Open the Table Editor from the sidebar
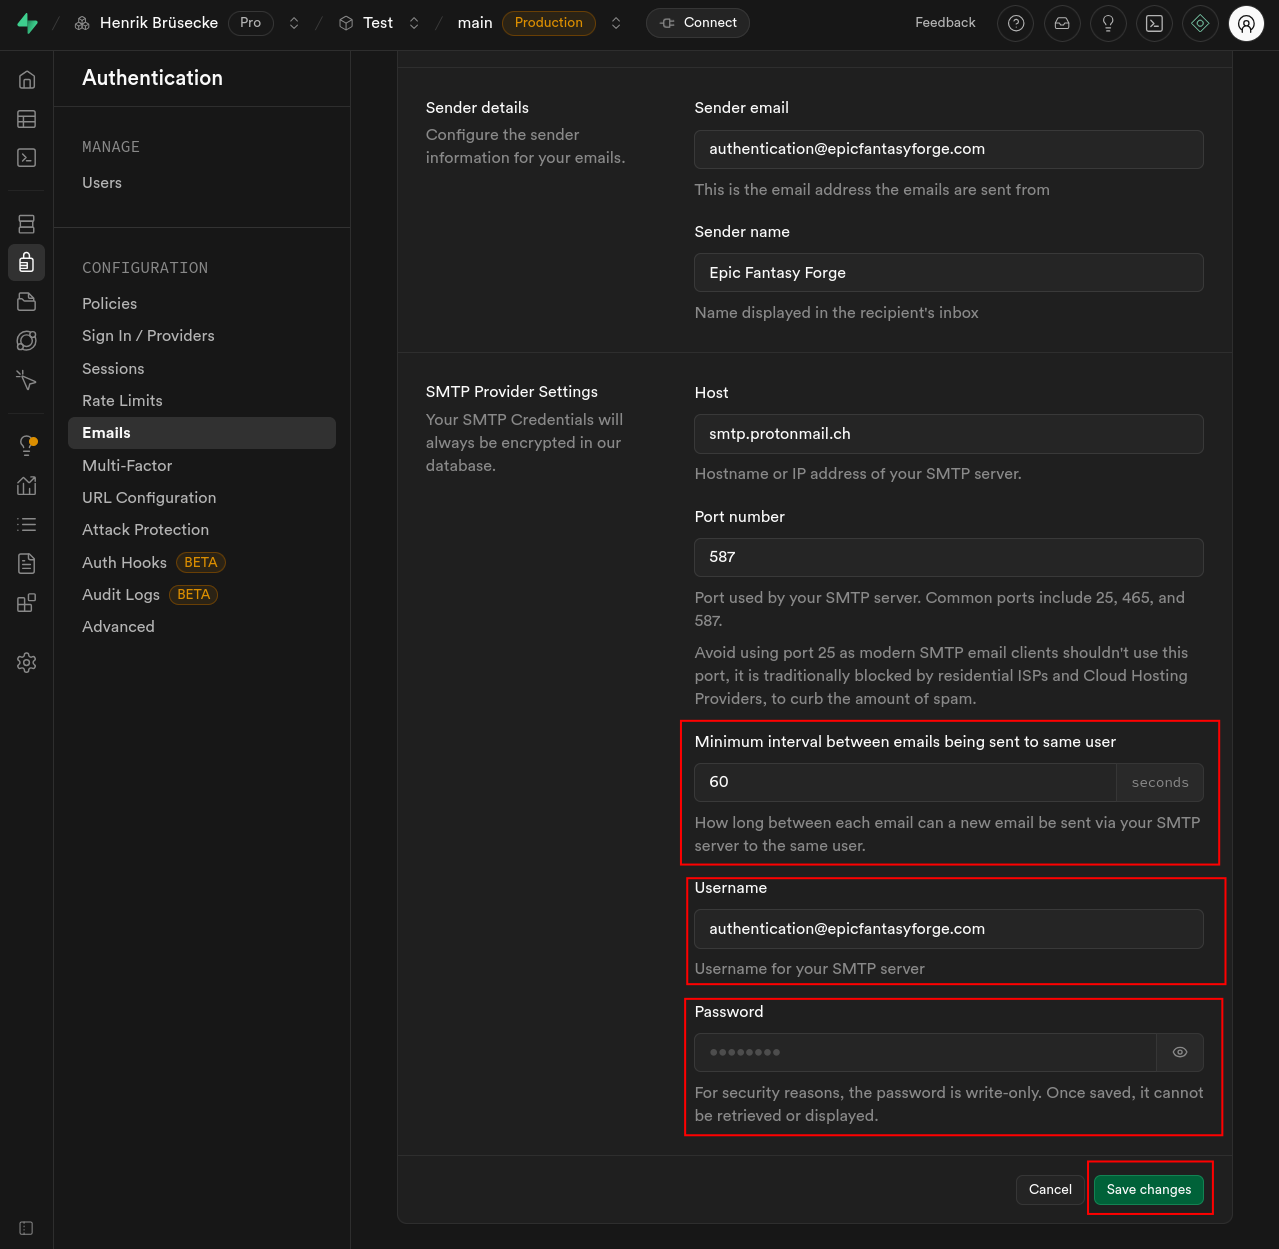The width and height of the screenshot is (1279, 1249). click(x=27, y=119)
